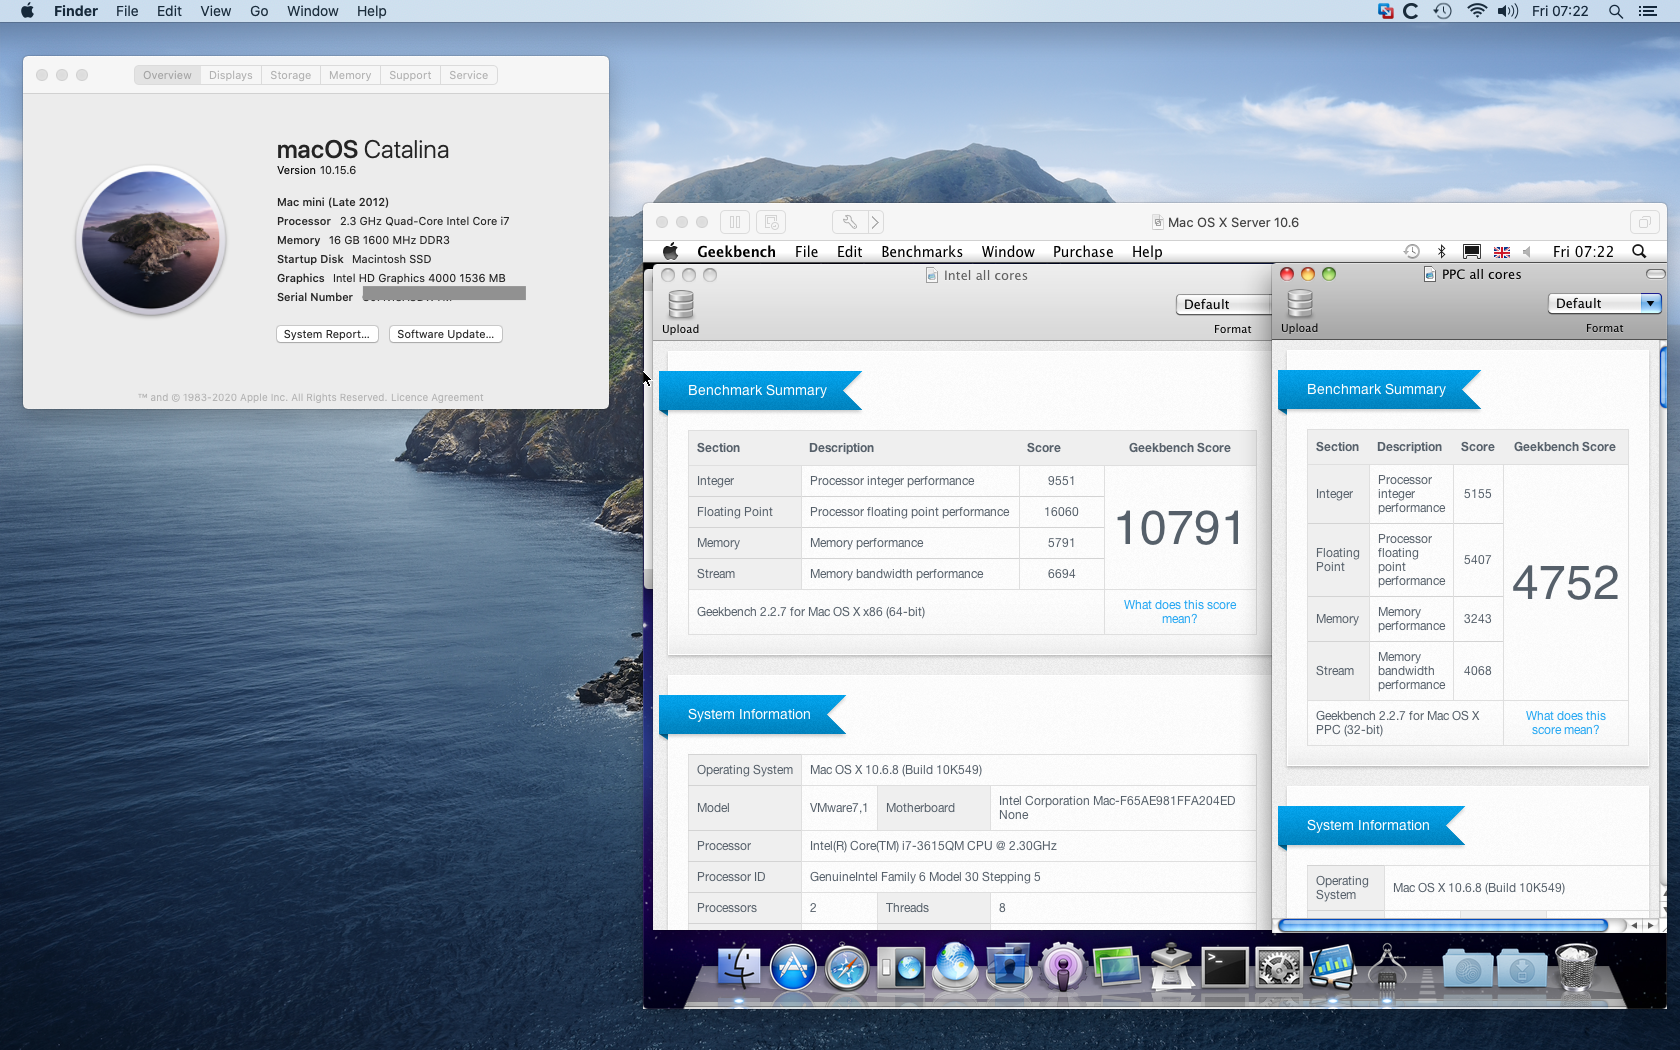Open Format dropdown in PPC all cores window
This screenshot has height=1050, width=1680.
pos(1604,303)
